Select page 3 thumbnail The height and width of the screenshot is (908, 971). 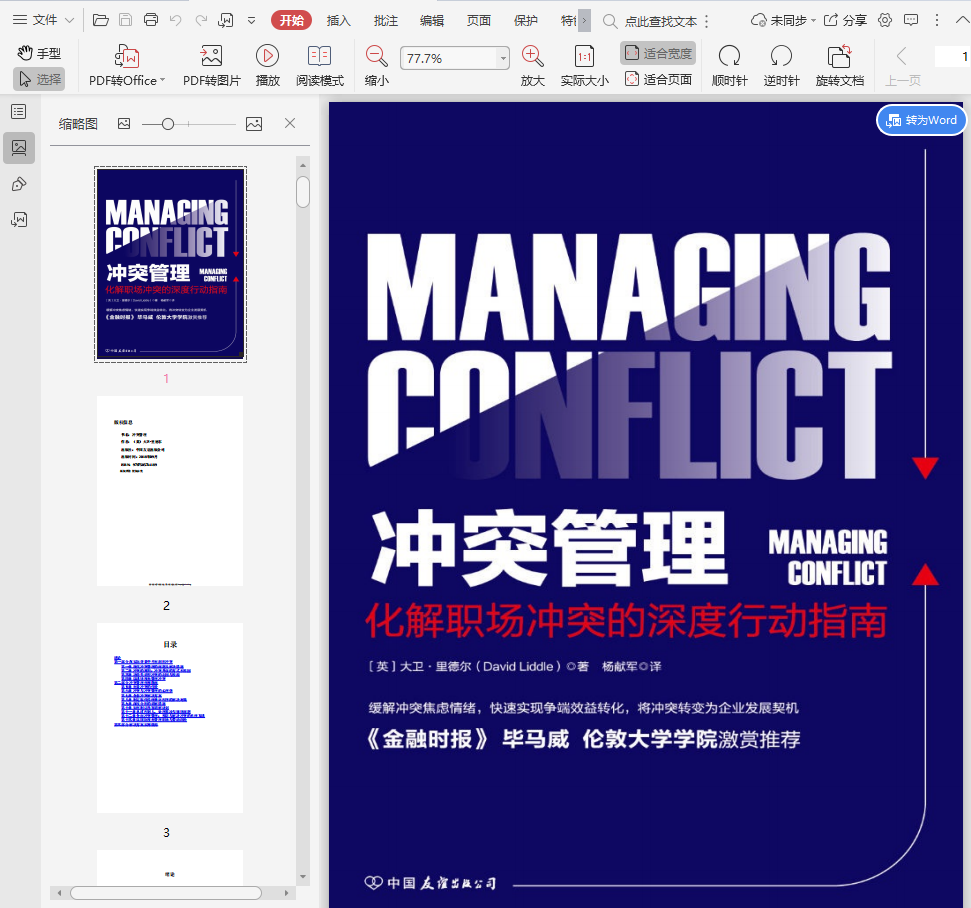pyautogui.click(x=170, y=718)
